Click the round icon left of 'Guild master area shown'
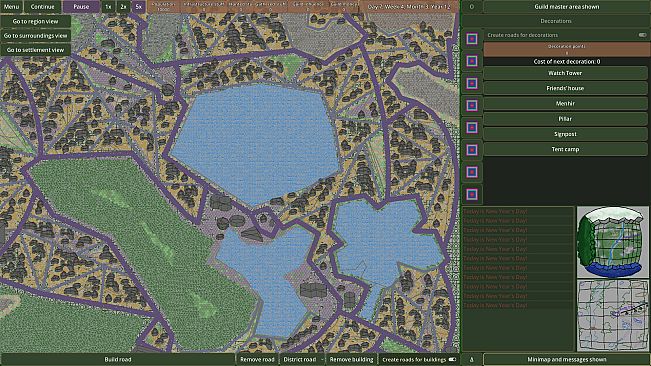The height and width of the screenshot is (366, 651). pos(472,7)
